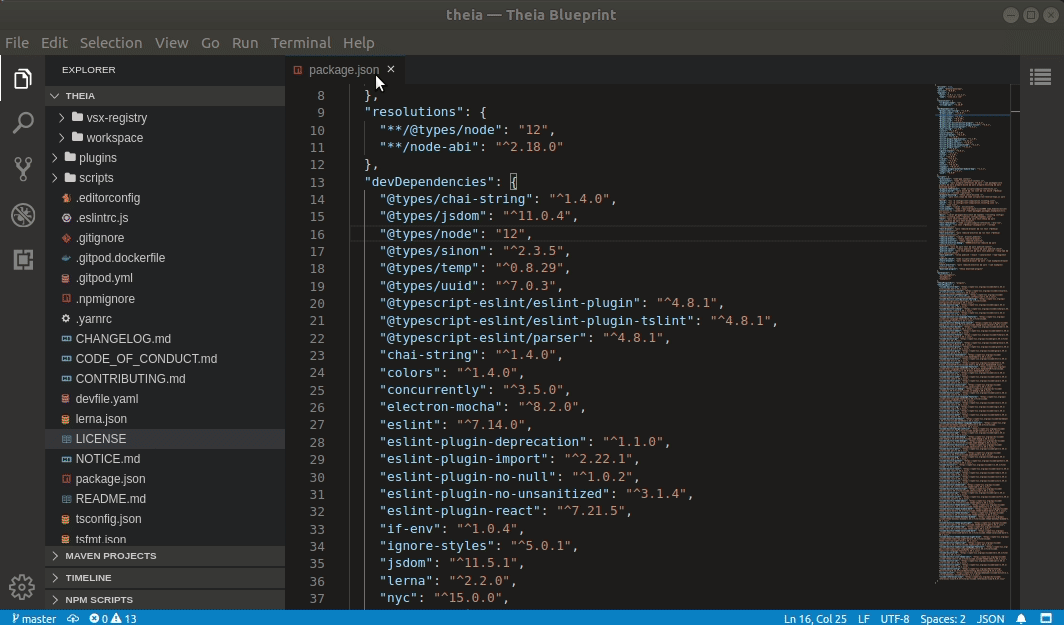Open the Terminal menu
The height and width of the screenshot is (625, 1064).
[300, 42]
